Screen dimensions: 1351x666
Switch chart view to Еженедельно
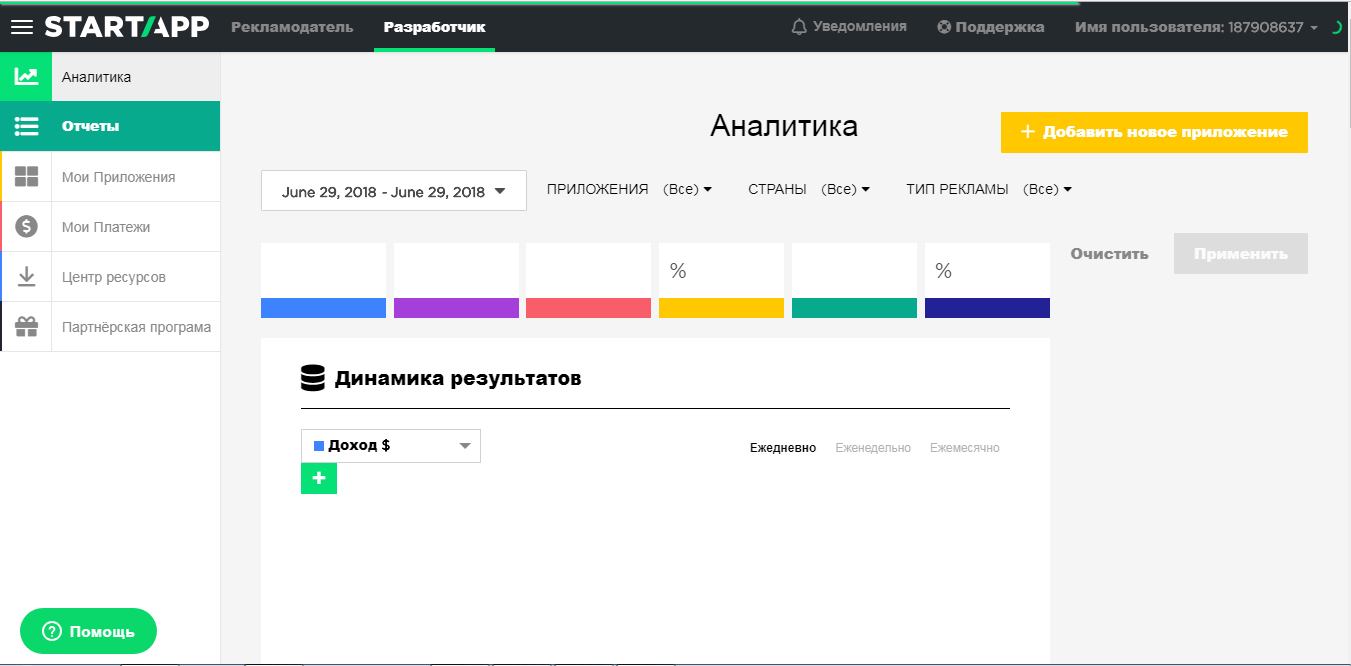pyautogui.click(x=873, y=447)
